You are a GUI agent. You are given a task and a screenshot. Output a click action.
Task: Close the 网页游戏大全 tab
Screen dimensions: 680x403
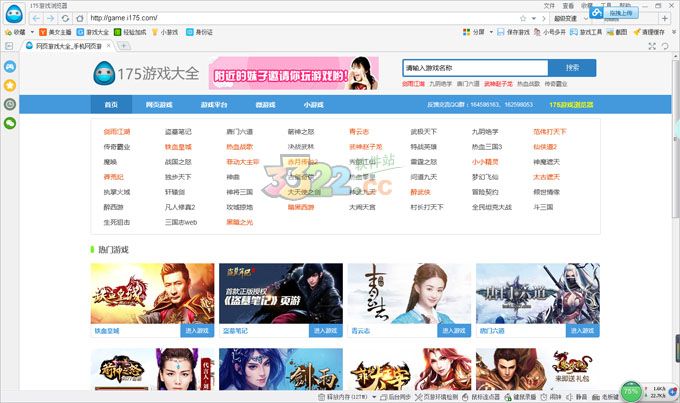(x=108, y=46)
